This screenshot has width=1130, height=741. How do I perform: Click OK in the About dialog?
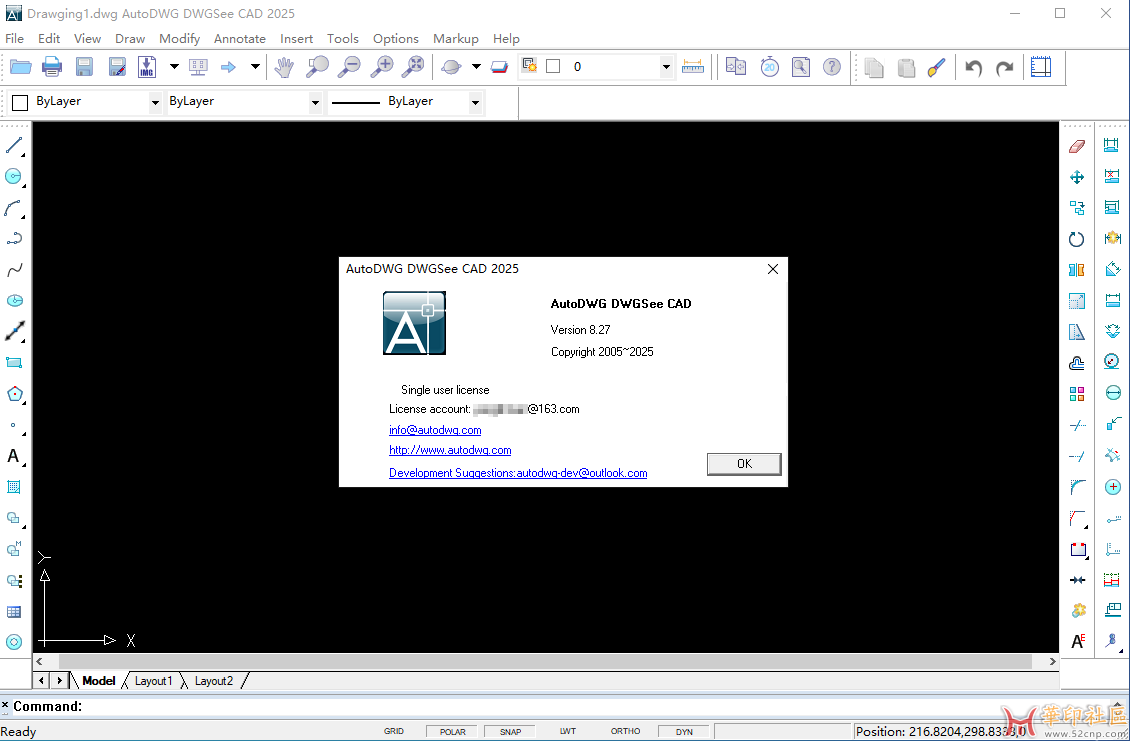744,463
